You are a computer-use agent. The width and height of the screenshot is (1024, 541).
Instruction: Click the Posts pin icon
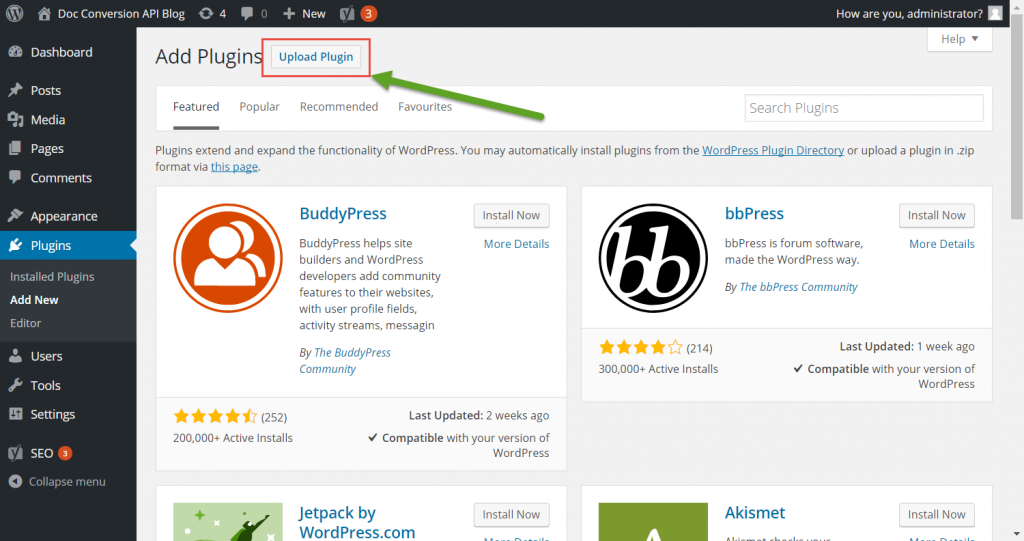tap(16, 90)
